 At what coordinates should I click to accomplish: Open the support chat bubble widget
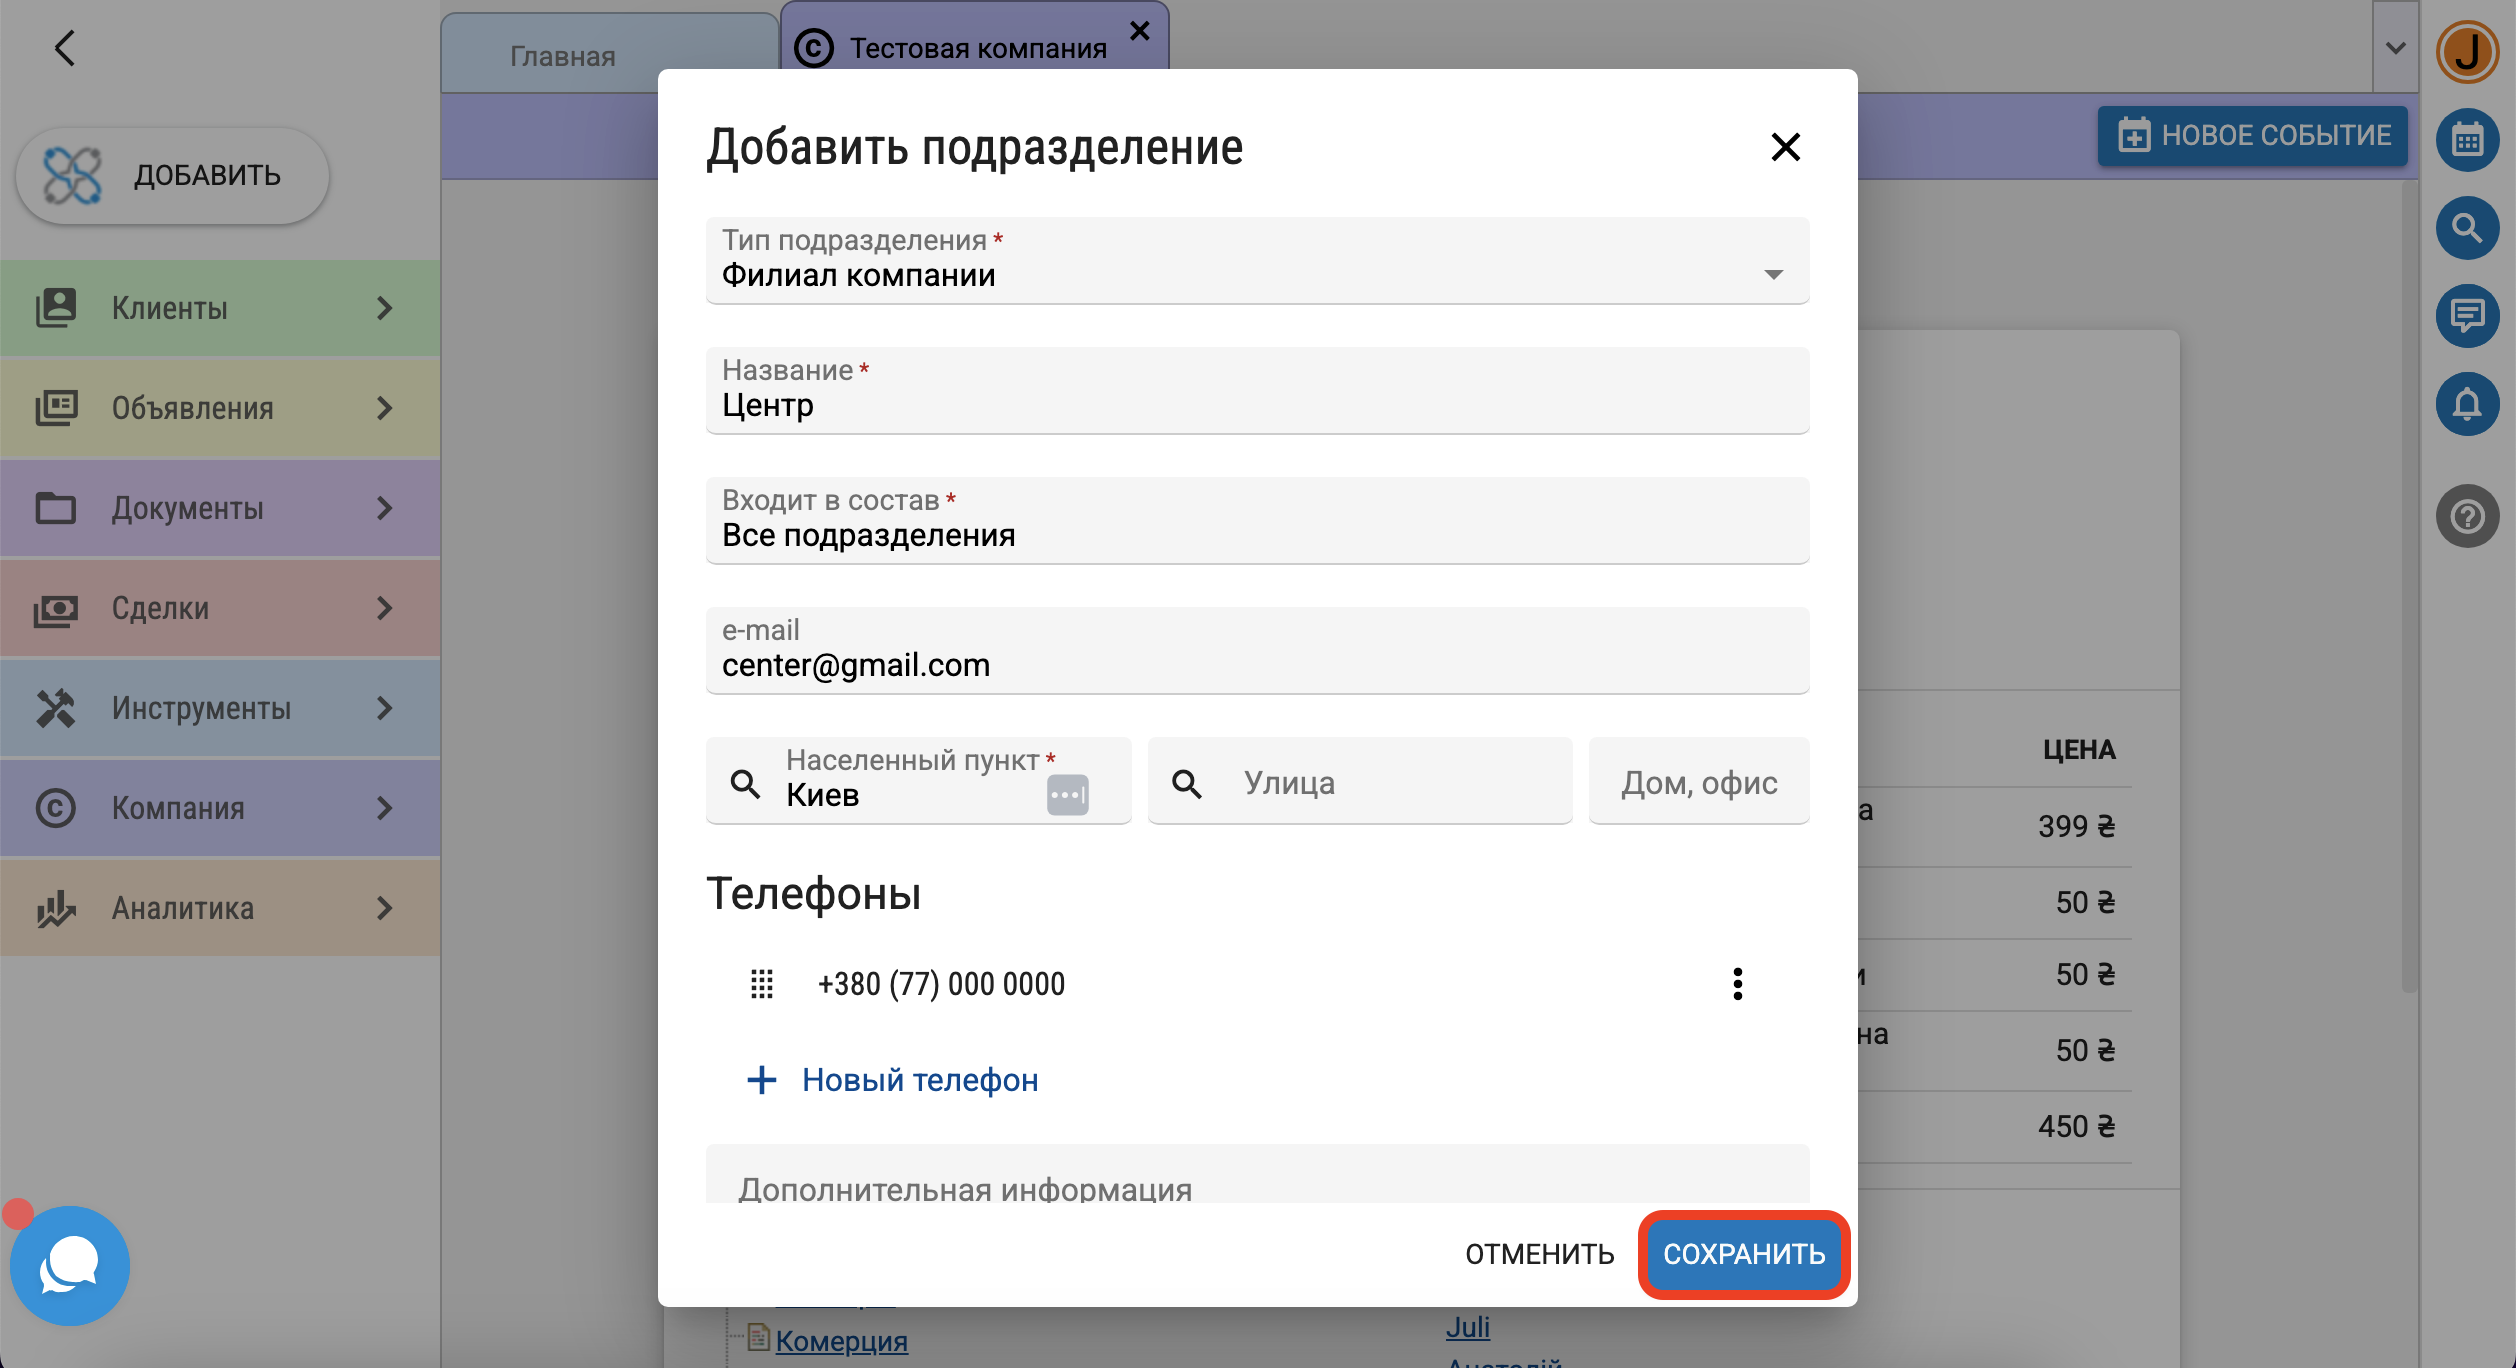[x=69, y=1266]
